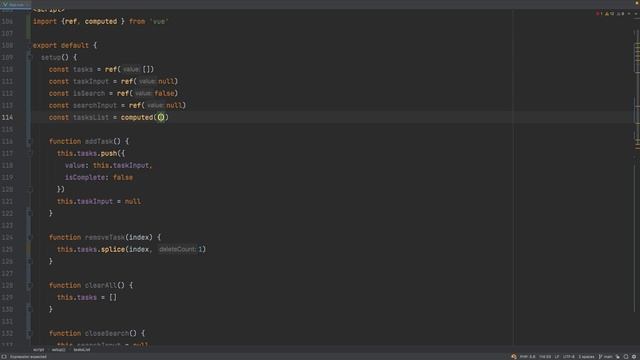Click 'splice' method call
Image resolution: width=640 pixels, height=360 pixels.
pos(113,249)
